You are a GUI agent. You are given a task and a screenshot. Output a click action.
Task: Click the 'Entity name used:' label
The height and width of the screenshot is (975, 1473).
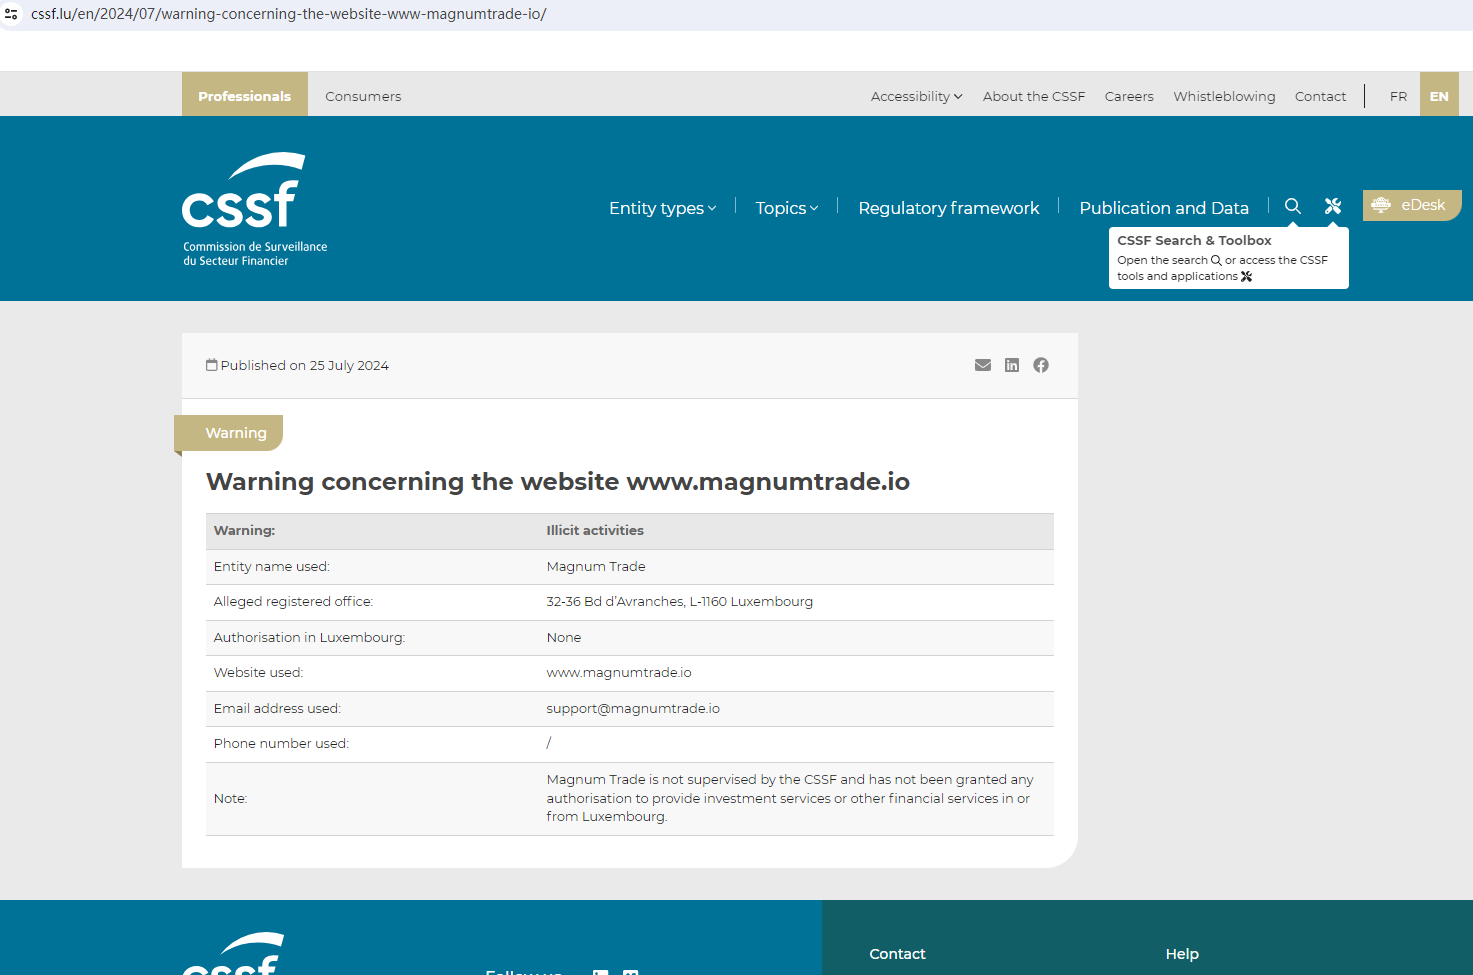pos(271,566)
